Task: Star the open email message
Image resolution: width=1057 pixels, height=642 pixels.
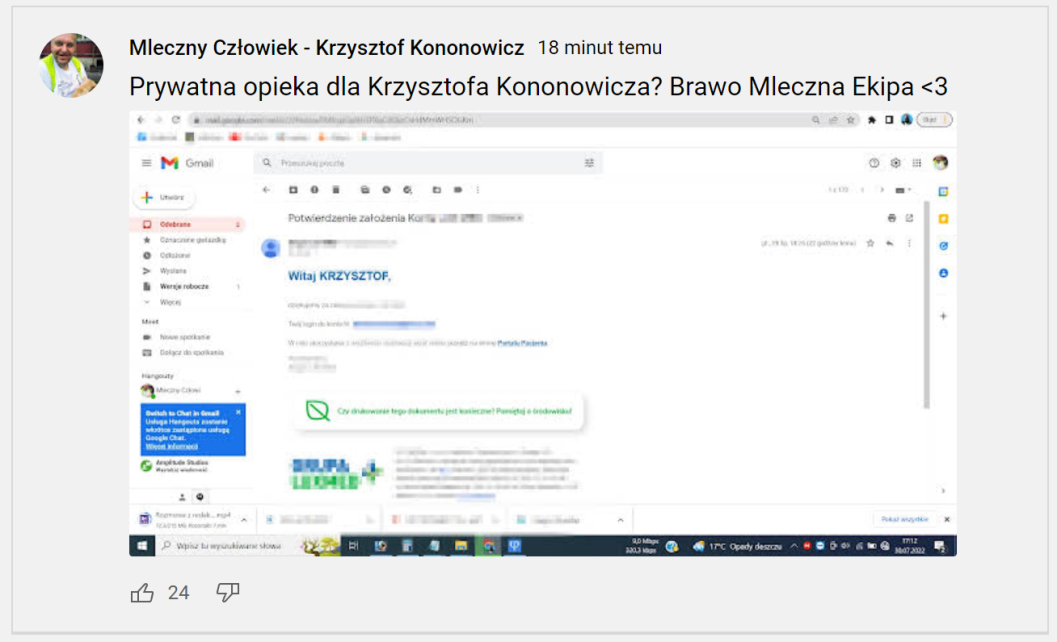Action: point(871,243)
